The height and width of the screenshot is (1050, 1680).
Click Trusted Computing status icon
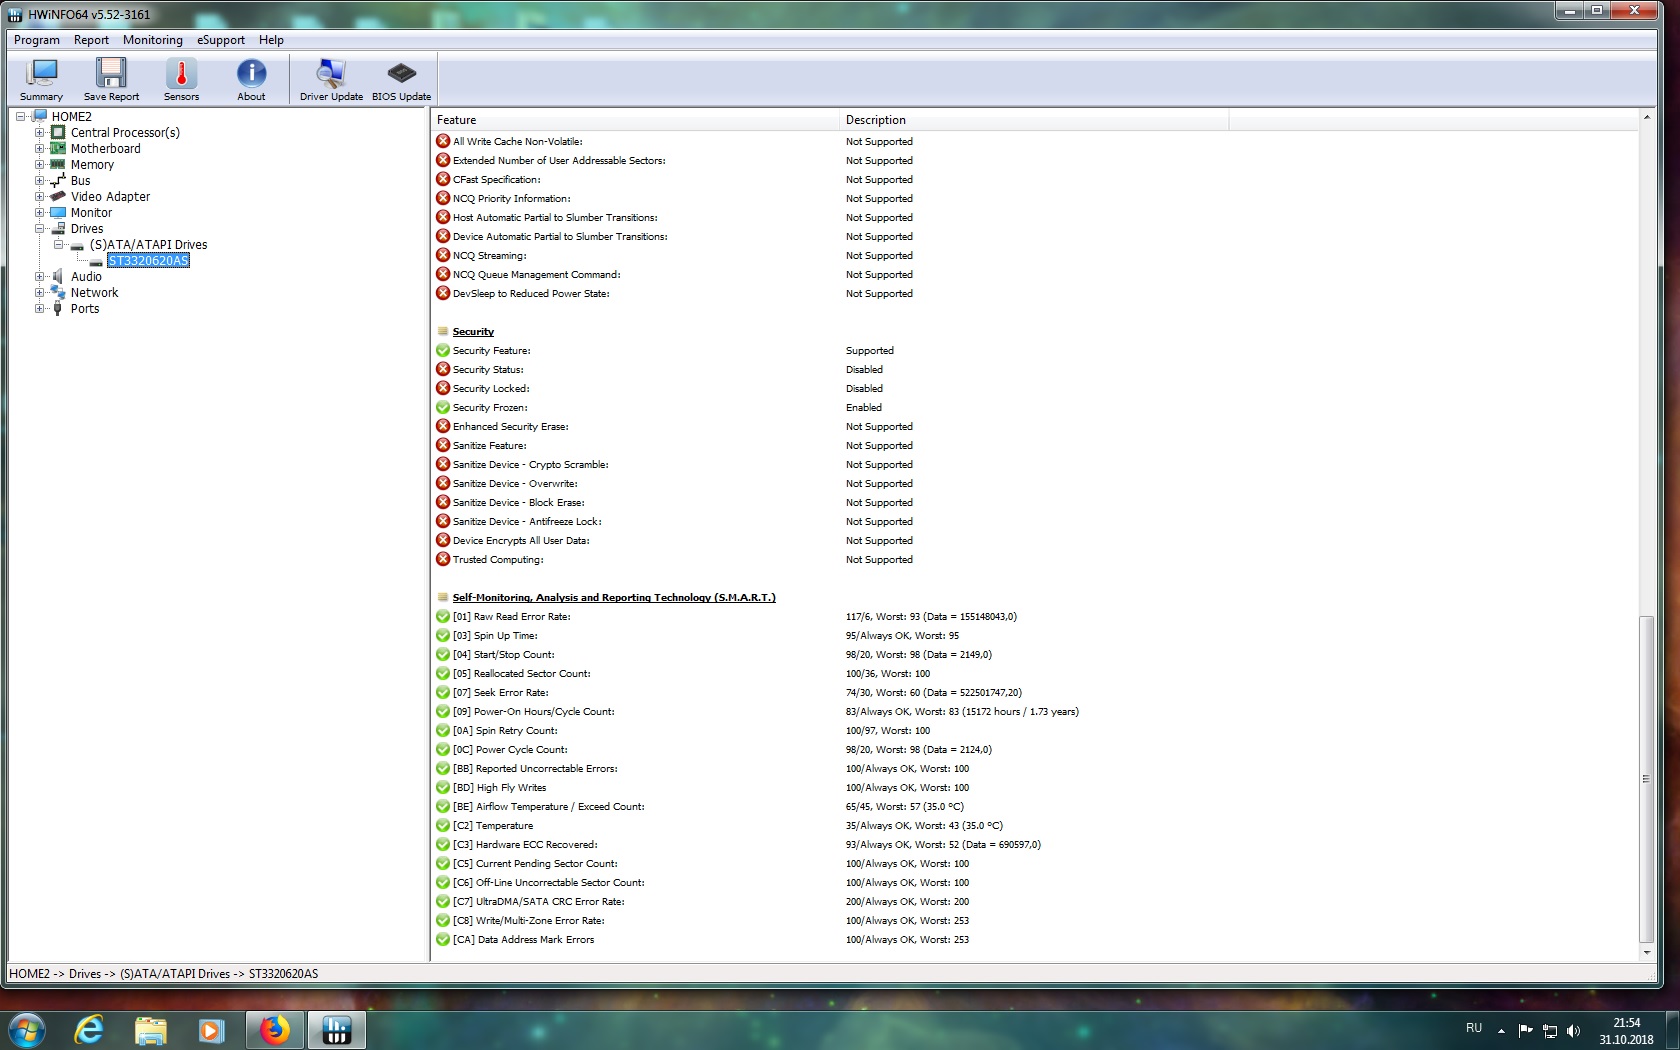click(443, 559)
